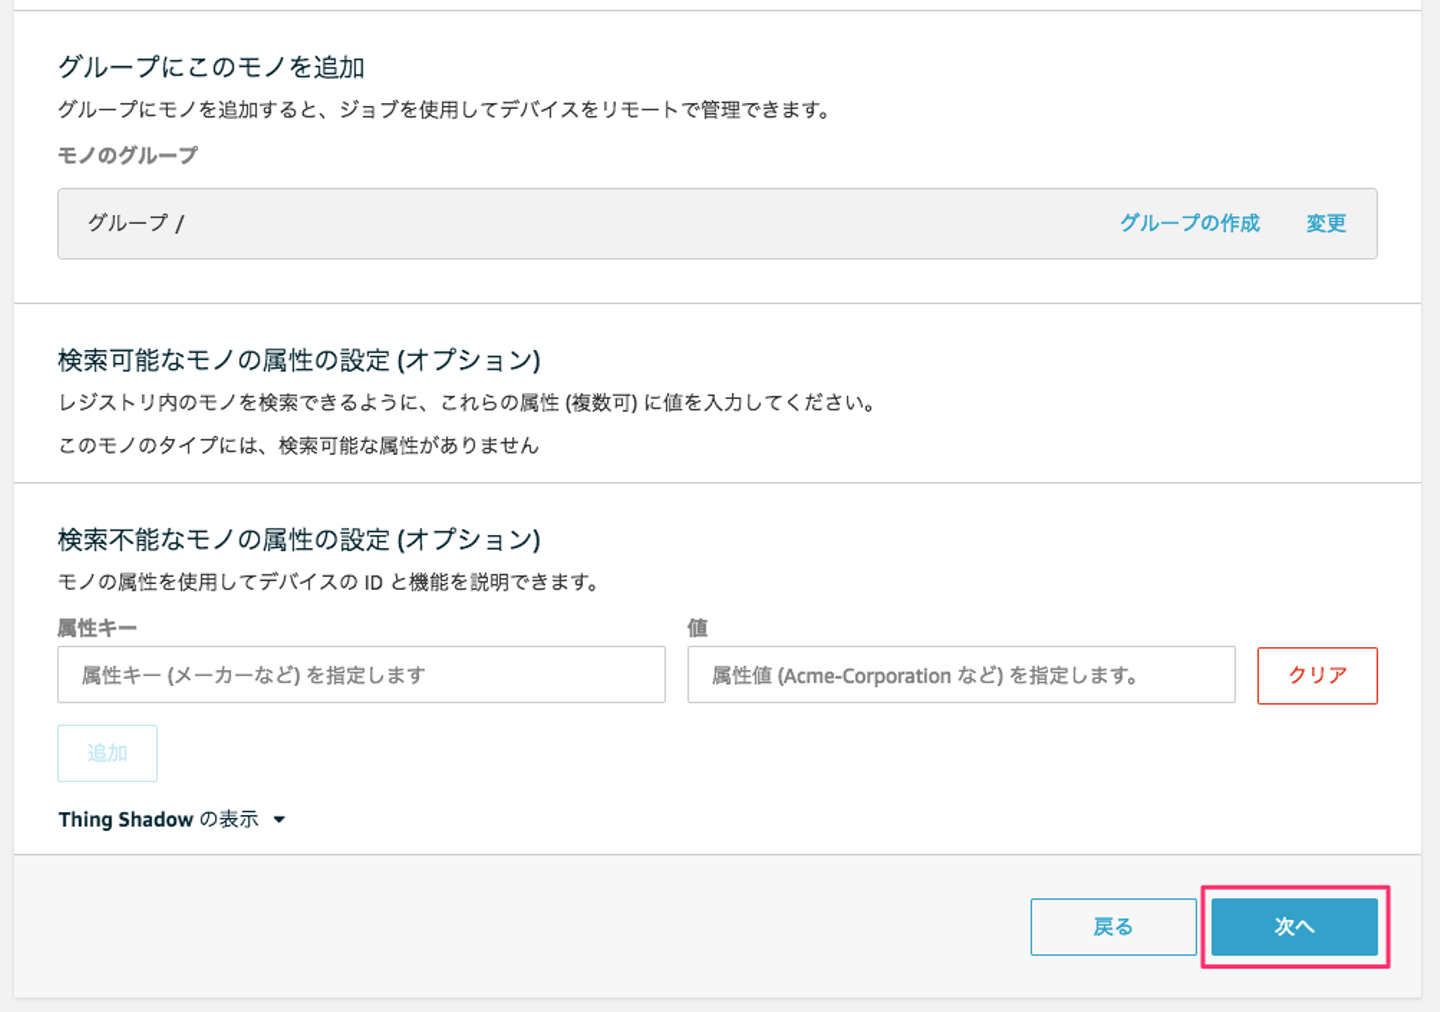Click the description about device ID and functions

[329, 582]
